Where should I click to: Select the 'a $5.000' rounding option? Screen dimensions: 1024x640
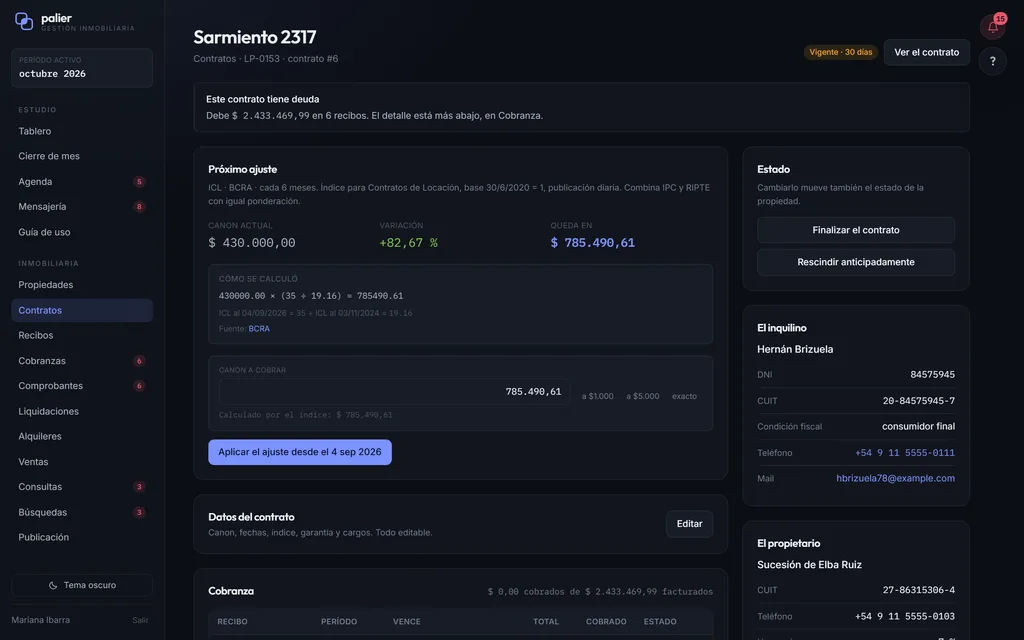tap(643, 396)
